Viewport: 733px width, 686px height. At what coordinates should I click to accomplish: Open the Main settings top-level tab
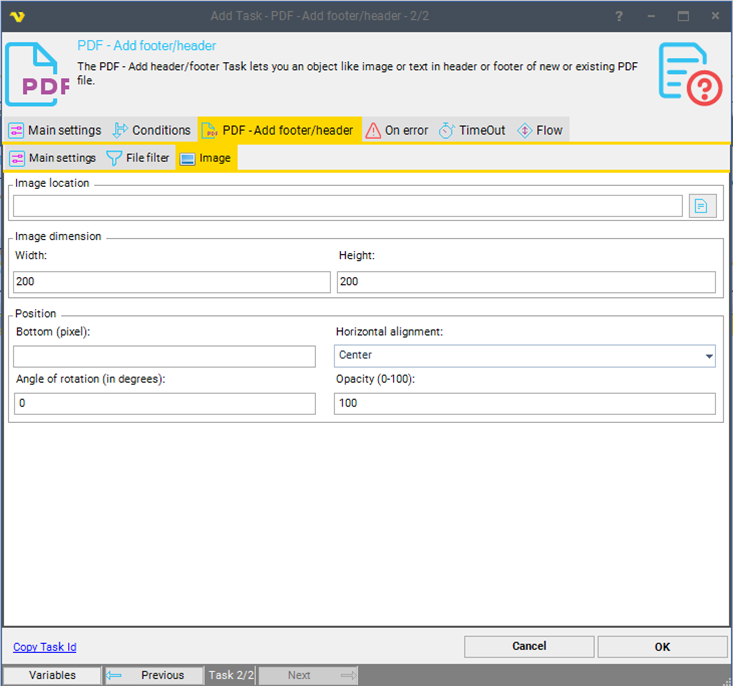coord(55,130)
